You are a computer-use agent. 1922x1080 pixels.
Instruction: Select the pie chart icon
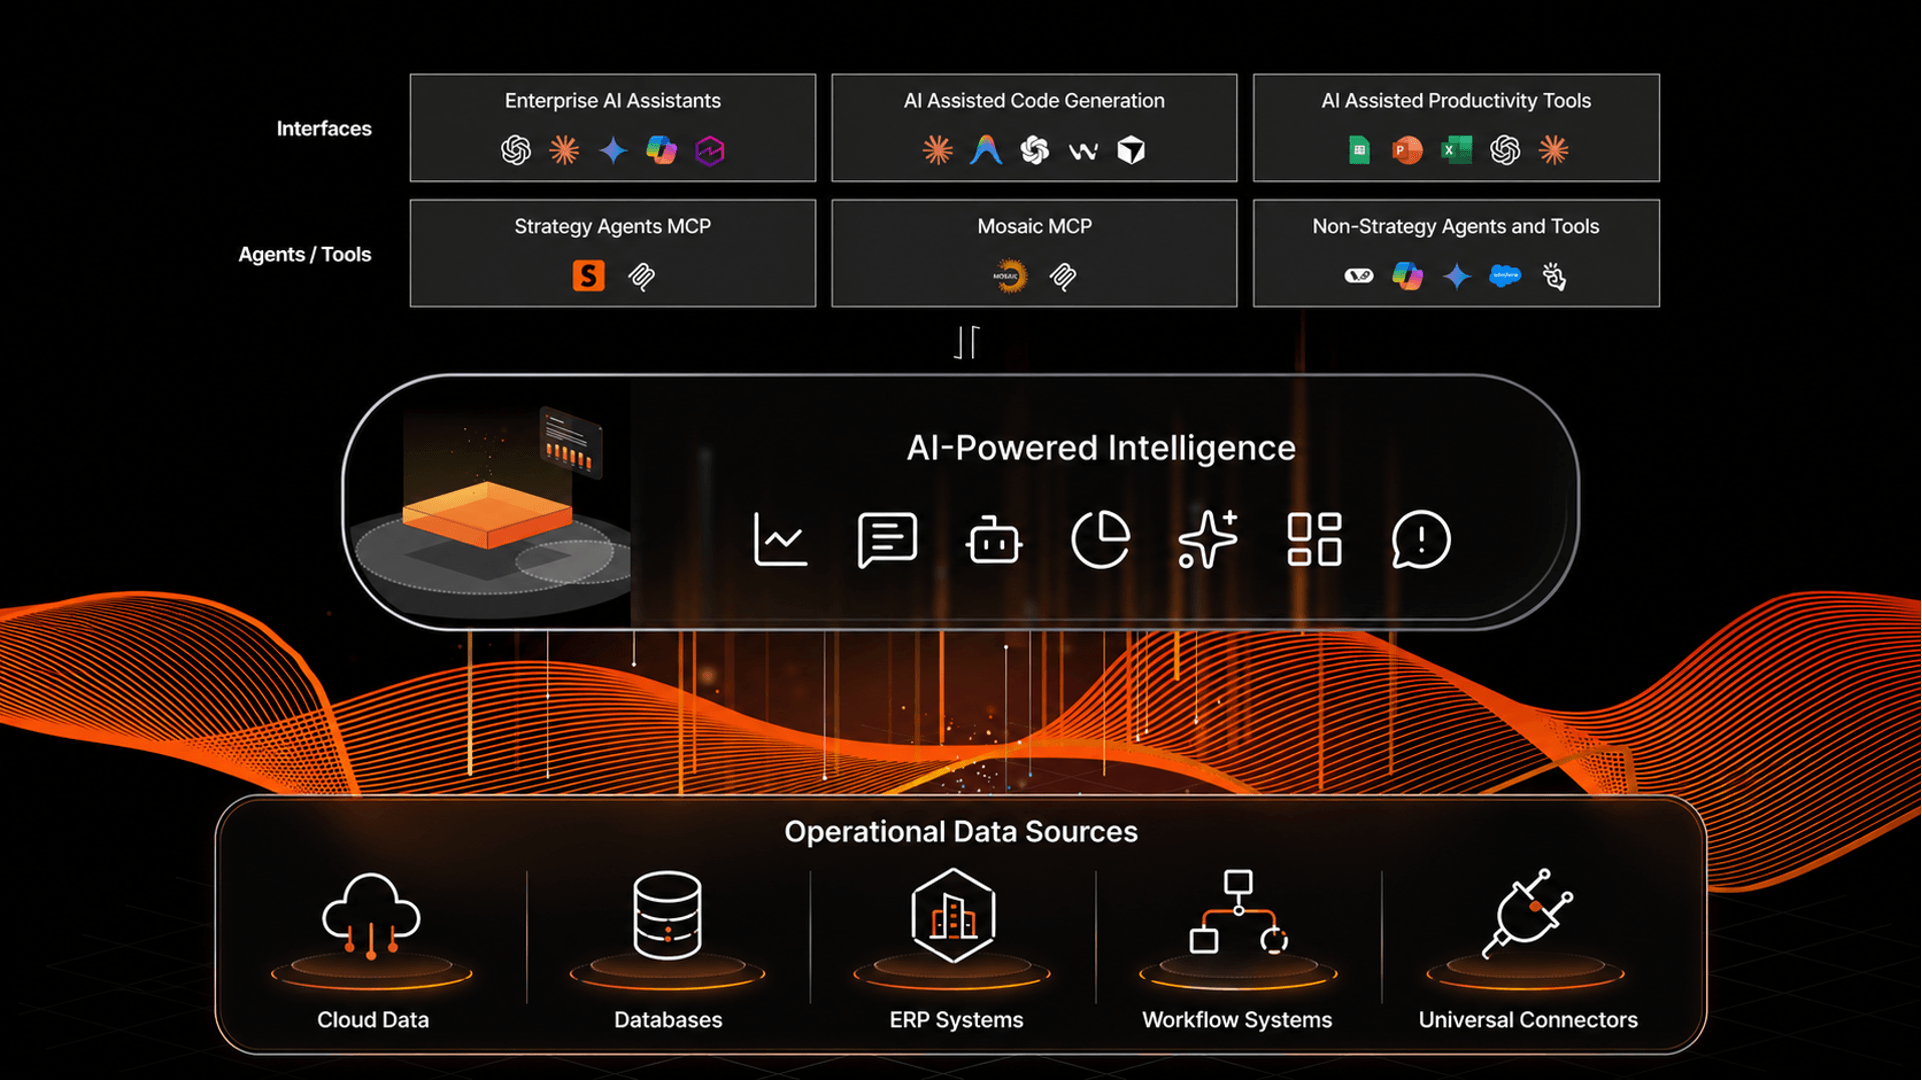pyautogui.click(x=1100, y=540)
